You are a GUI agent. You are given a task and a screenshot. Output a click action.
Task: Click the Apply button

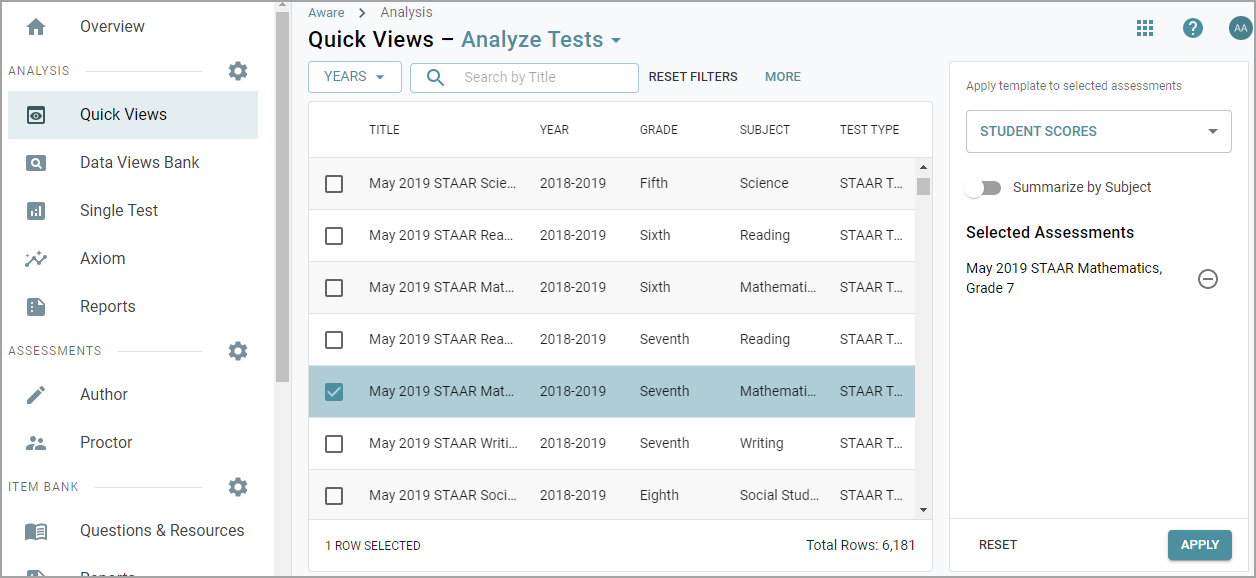coord(1199,545)
